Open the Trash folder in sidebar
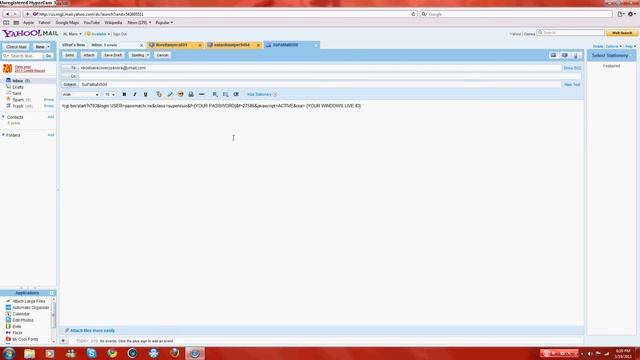 tap(19, 106)
